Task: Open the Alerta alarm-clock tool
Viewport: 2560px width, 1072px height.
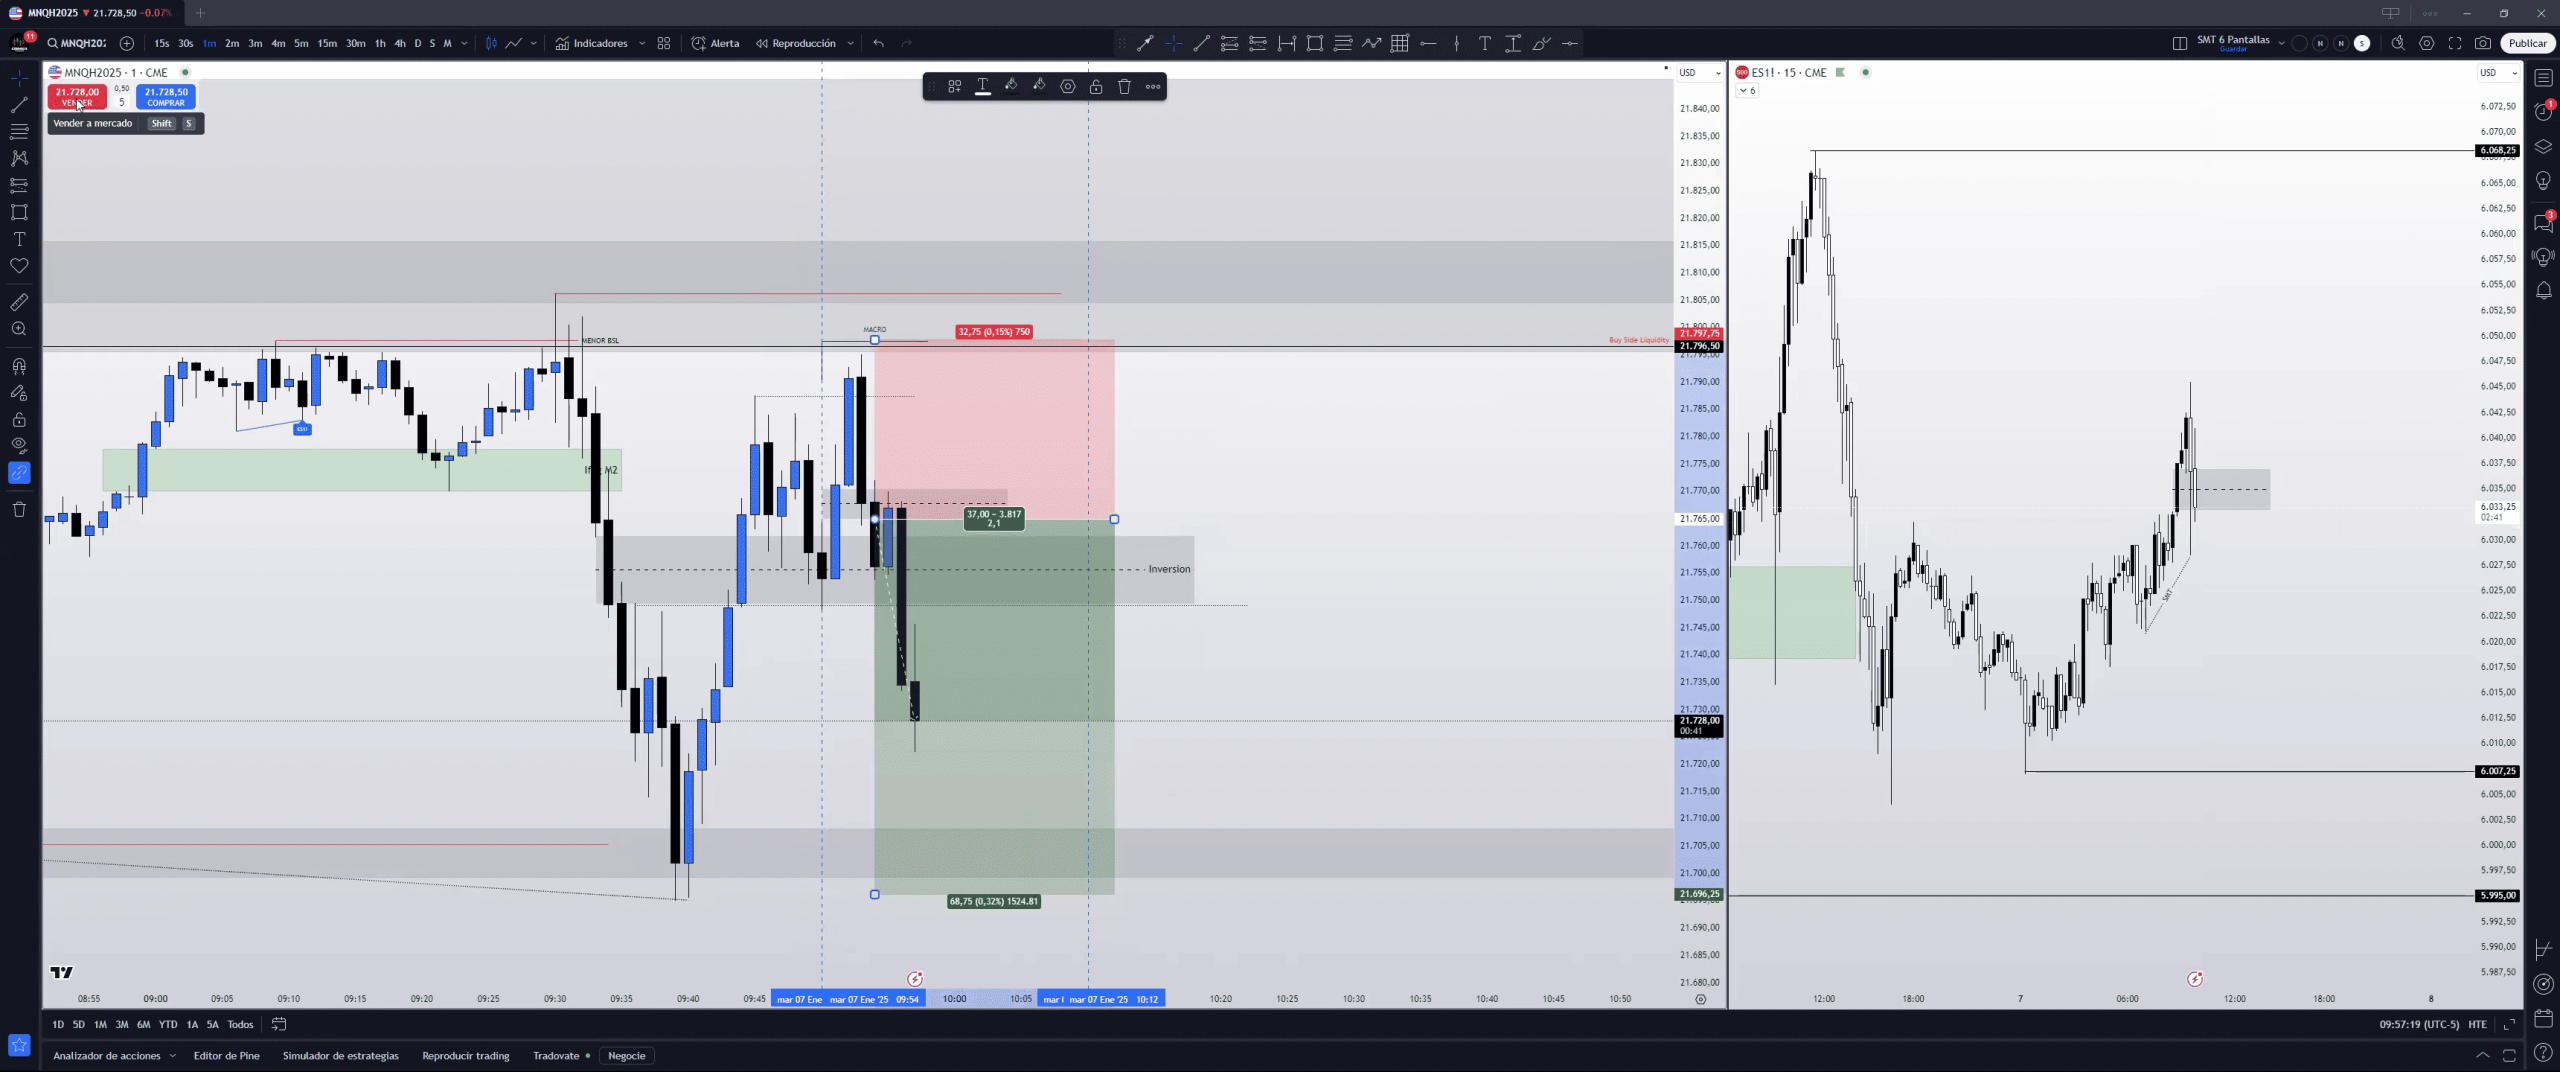Action: (715, 43)
